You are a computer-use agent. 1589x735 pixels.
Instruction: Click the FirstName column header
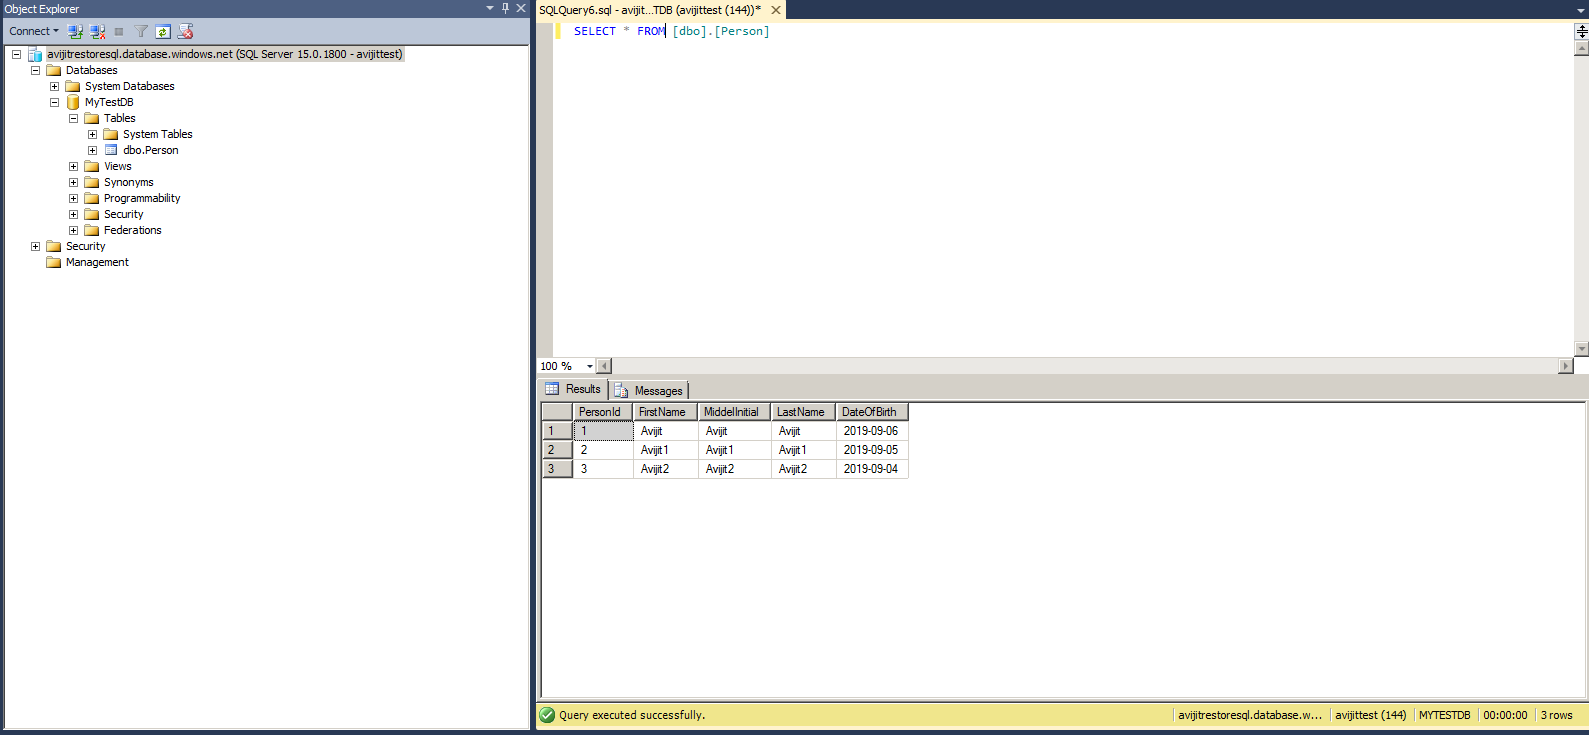[662, 412]
